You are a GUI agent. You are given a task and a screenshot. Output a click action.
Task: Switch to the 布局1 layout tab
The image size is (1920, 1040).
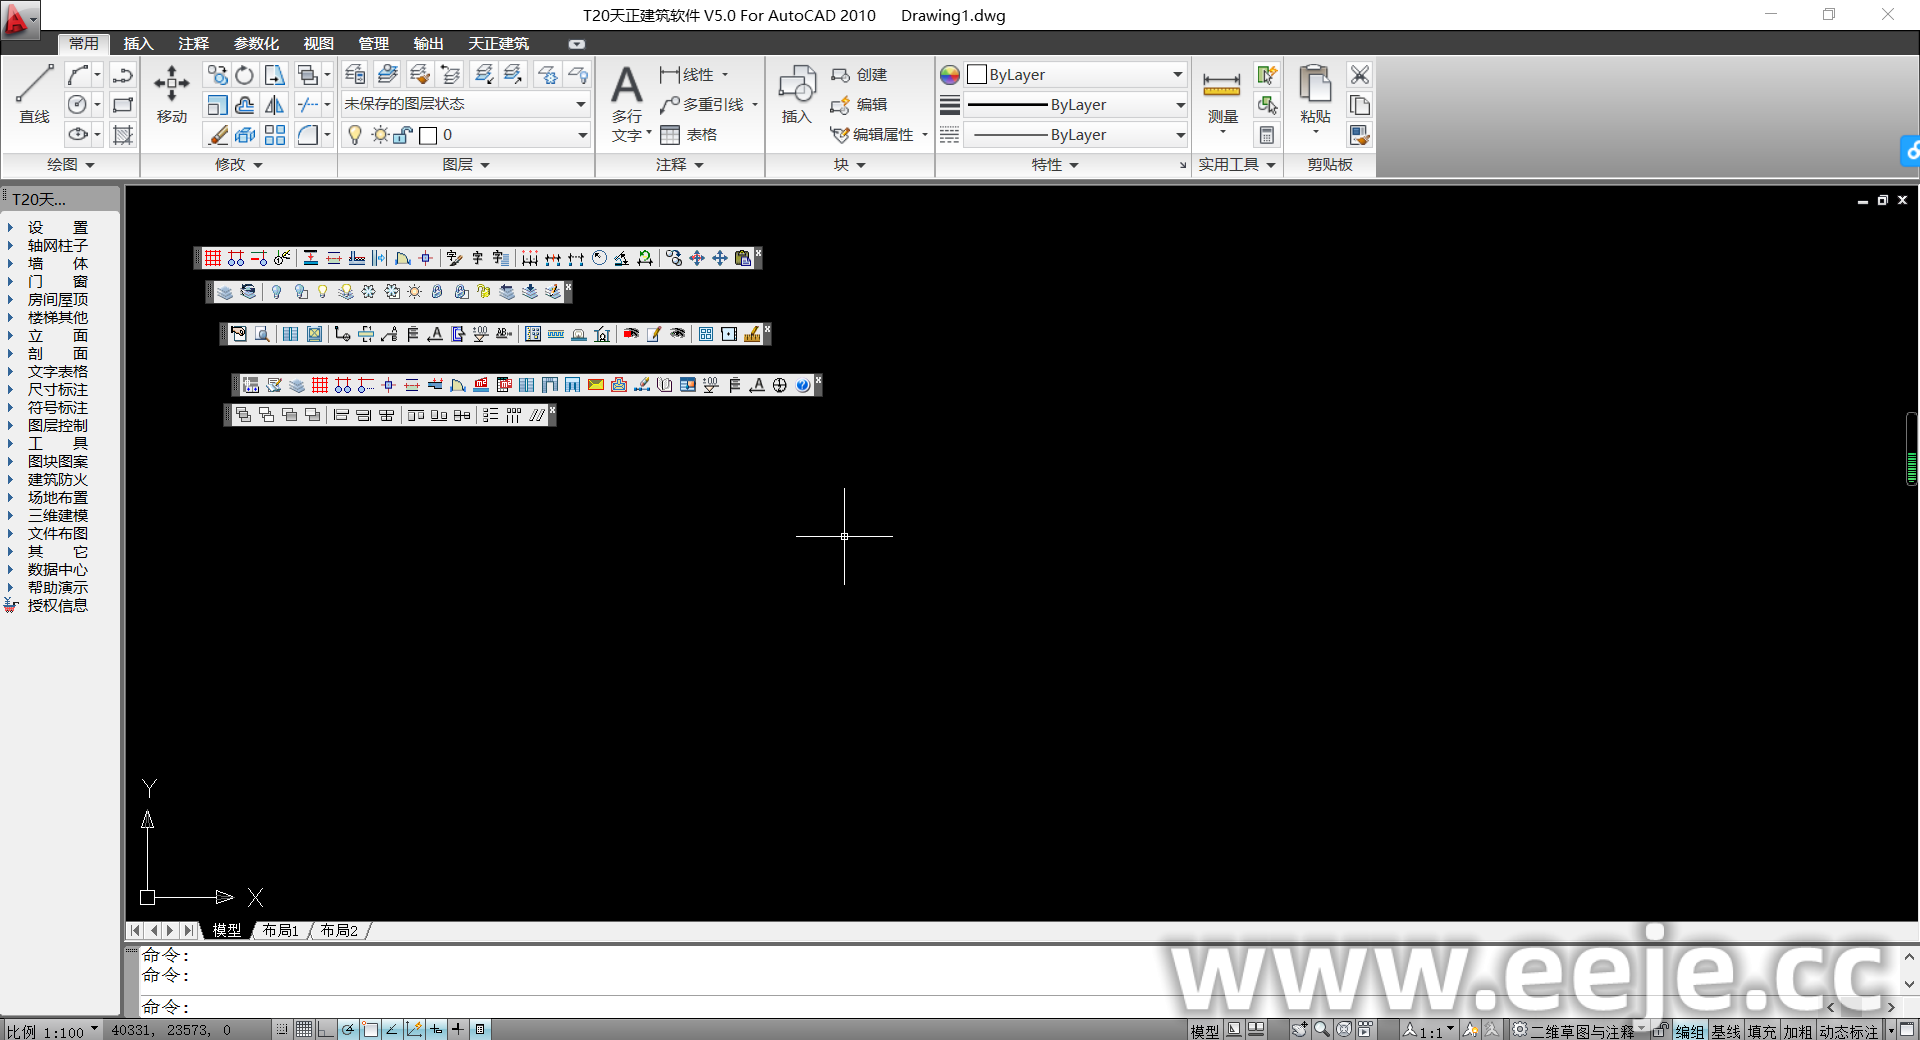280,930
